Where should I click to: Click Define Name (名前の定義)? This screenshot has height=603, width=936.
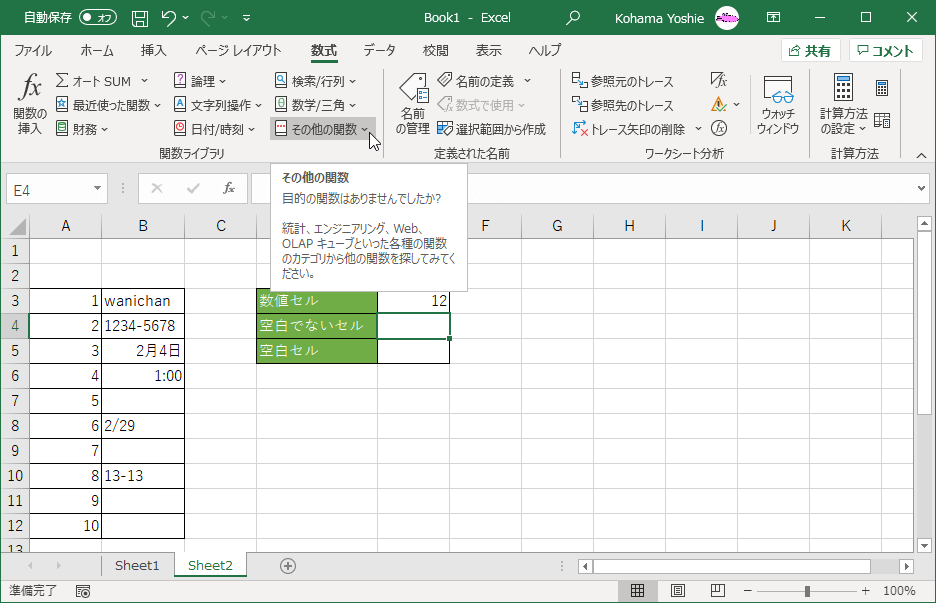click(x=476, y=81)
